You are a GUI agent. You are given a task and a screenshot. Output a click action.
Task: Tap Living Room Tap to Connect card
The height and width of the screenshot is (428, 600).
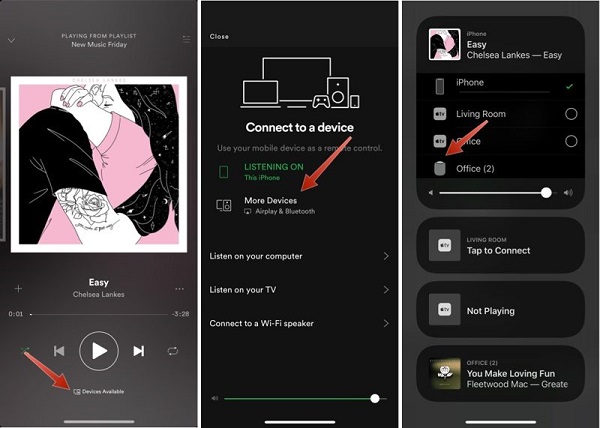500,245
